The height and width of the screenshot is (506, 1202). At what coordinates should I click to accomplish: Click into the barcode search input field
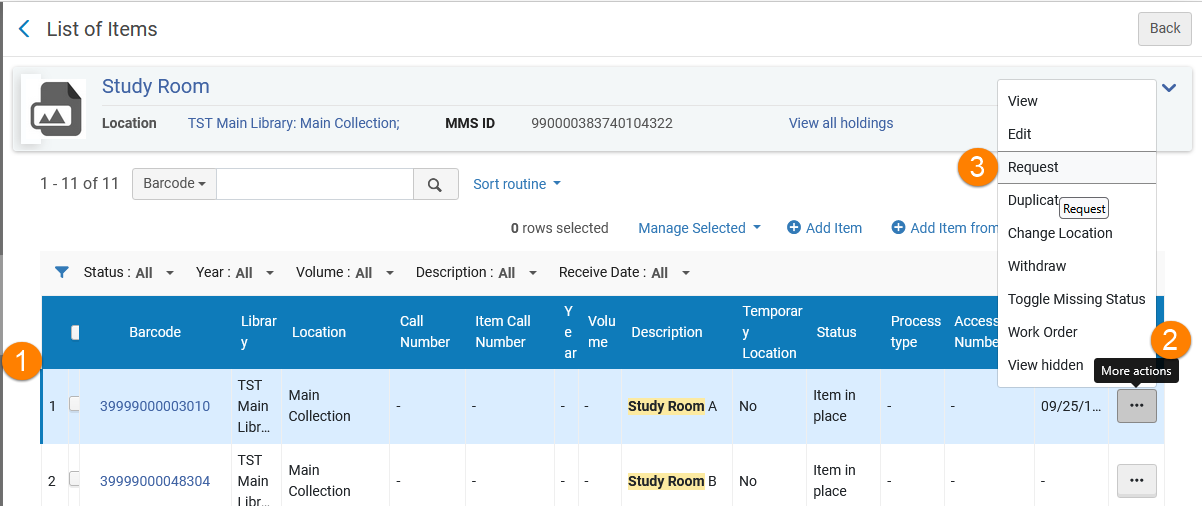point(315,184)
